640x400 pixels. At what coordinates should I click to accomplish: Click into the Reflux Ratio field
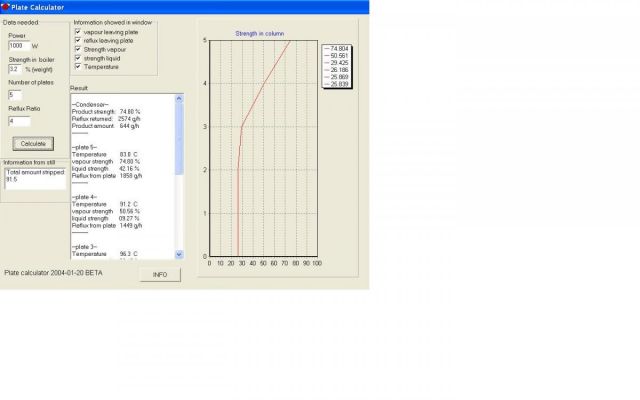pyautogui.click(x=19, y=120)
